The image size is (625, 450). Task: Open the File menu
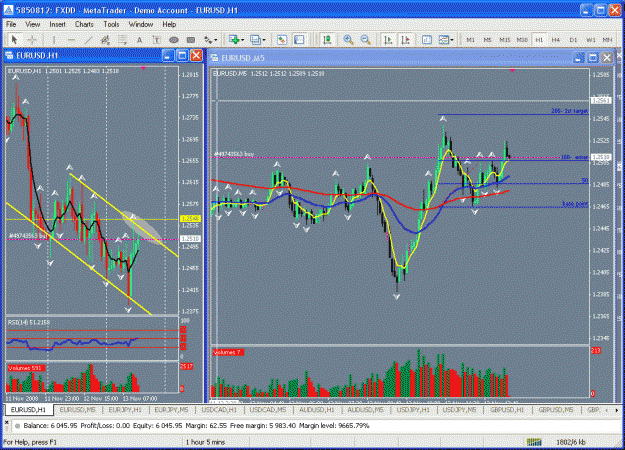pos(11,24)
